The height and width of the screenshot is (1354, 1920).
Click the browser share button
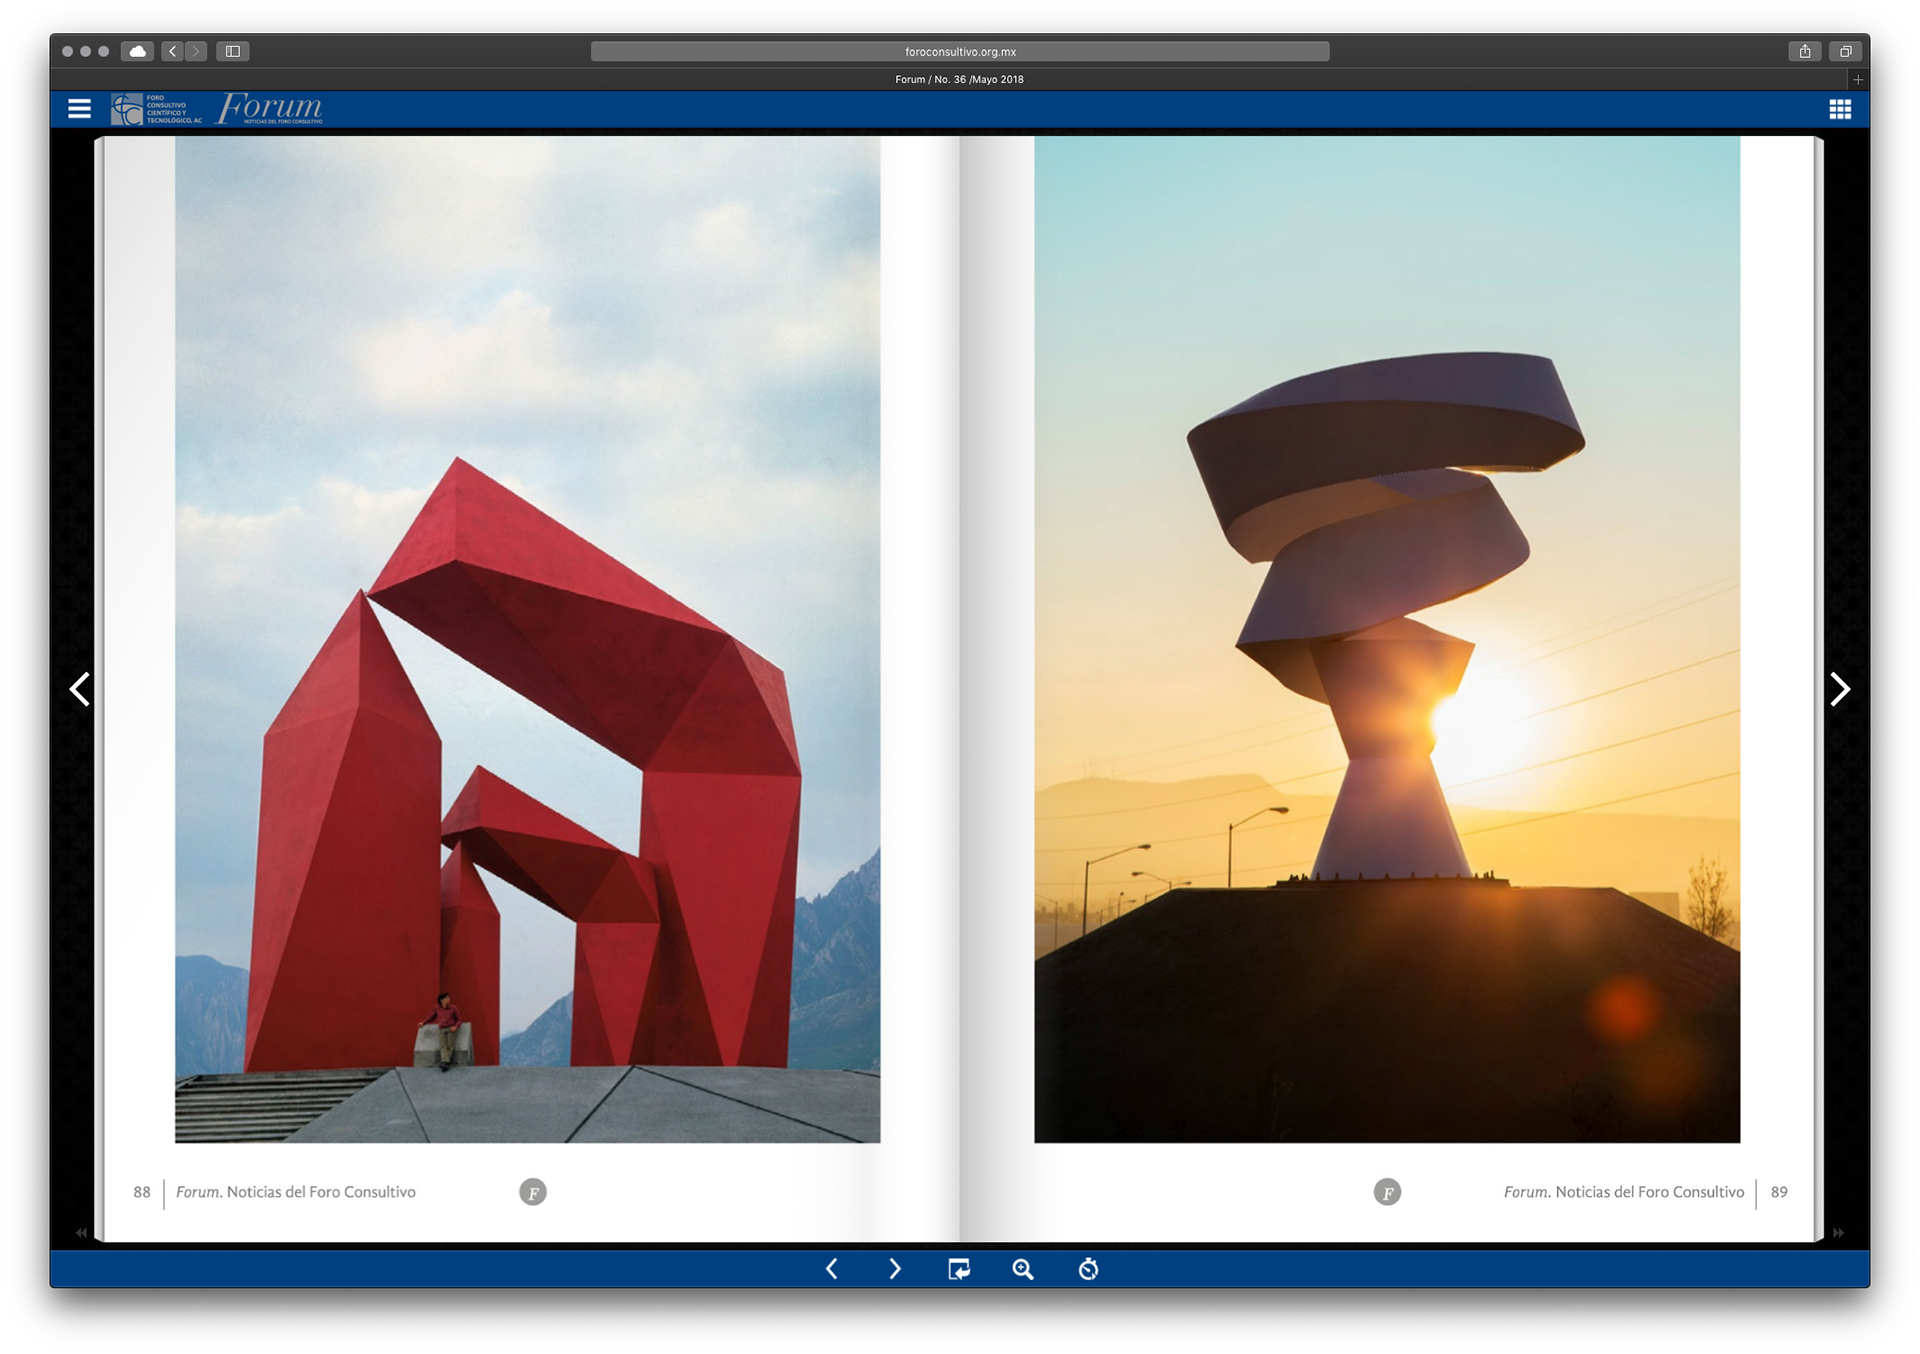tap(1805, 51)
